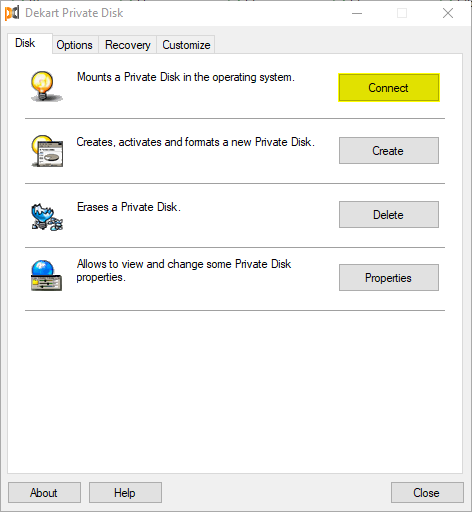The width and height of the screenshot is (472, 512).
Task: Click the yellow lightbulb Connect icon
Action: pos(46,86)
